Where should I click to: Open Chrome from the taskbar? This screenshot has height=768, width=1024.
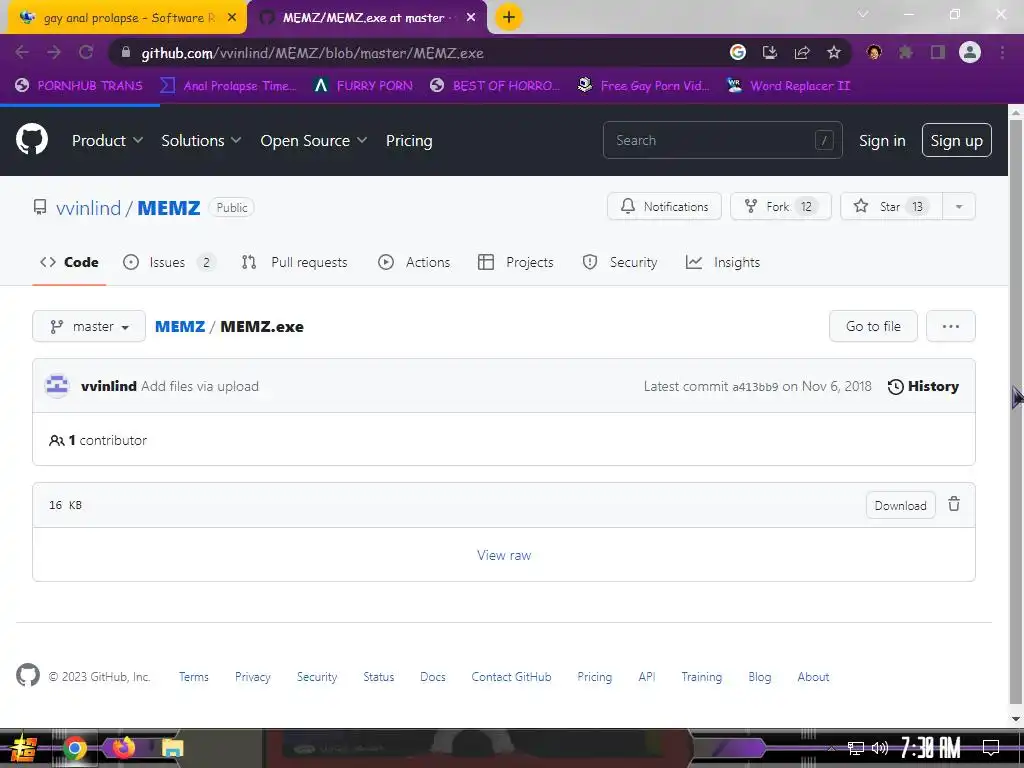pyautogui.click(x=74, y=748)
